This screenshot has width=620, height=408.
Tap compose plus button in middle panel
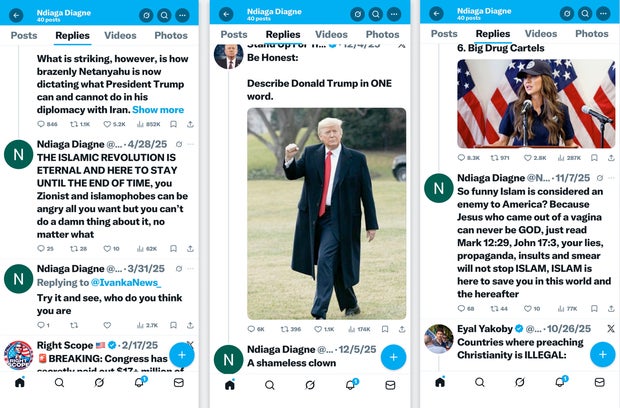coord(393,357)
